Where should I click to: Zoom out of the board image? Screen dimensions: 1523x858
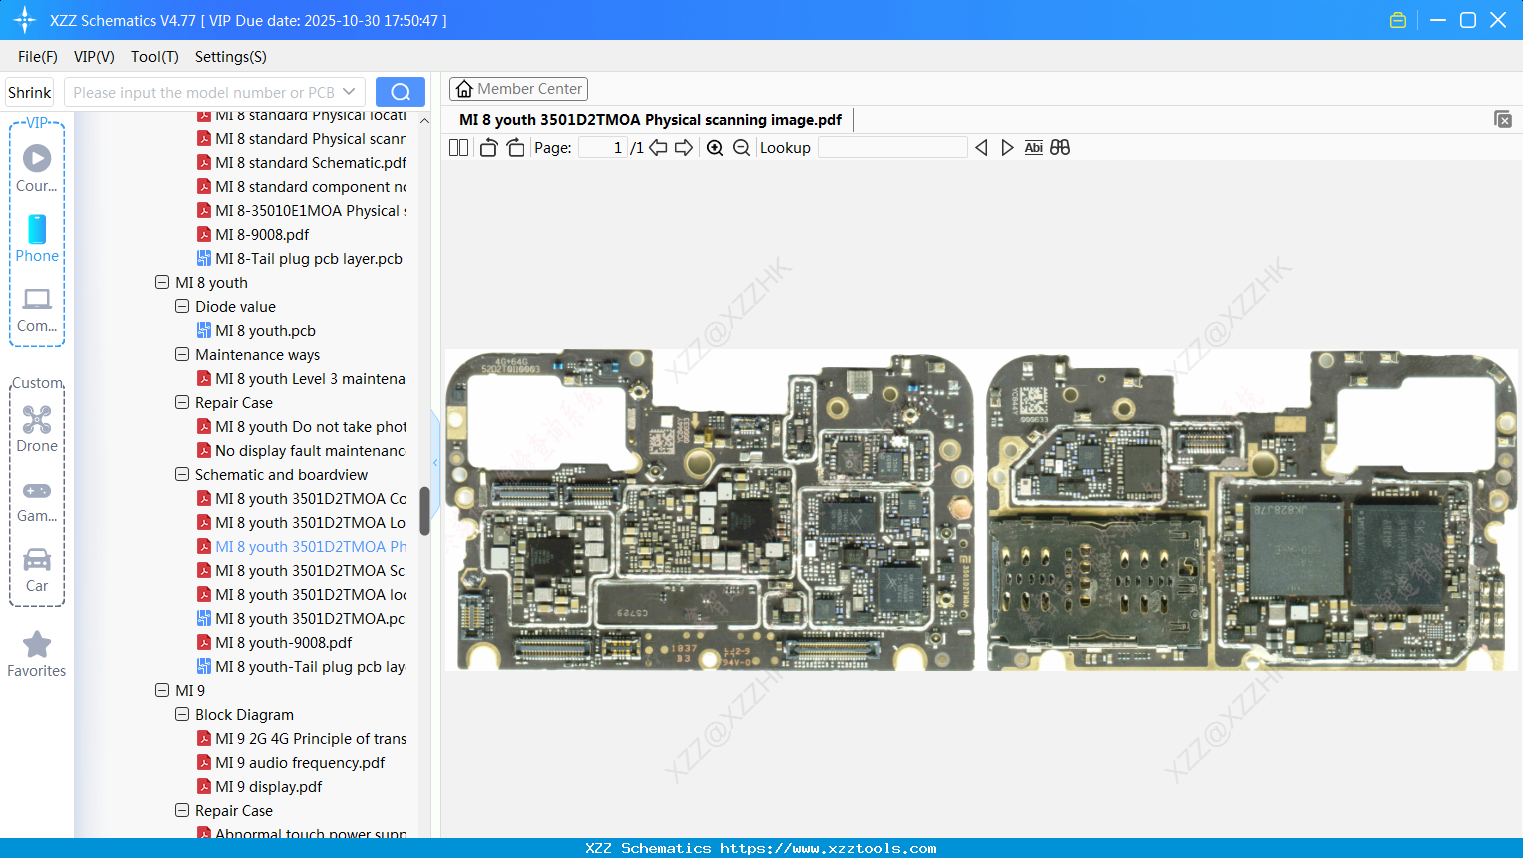click(742, 147)
